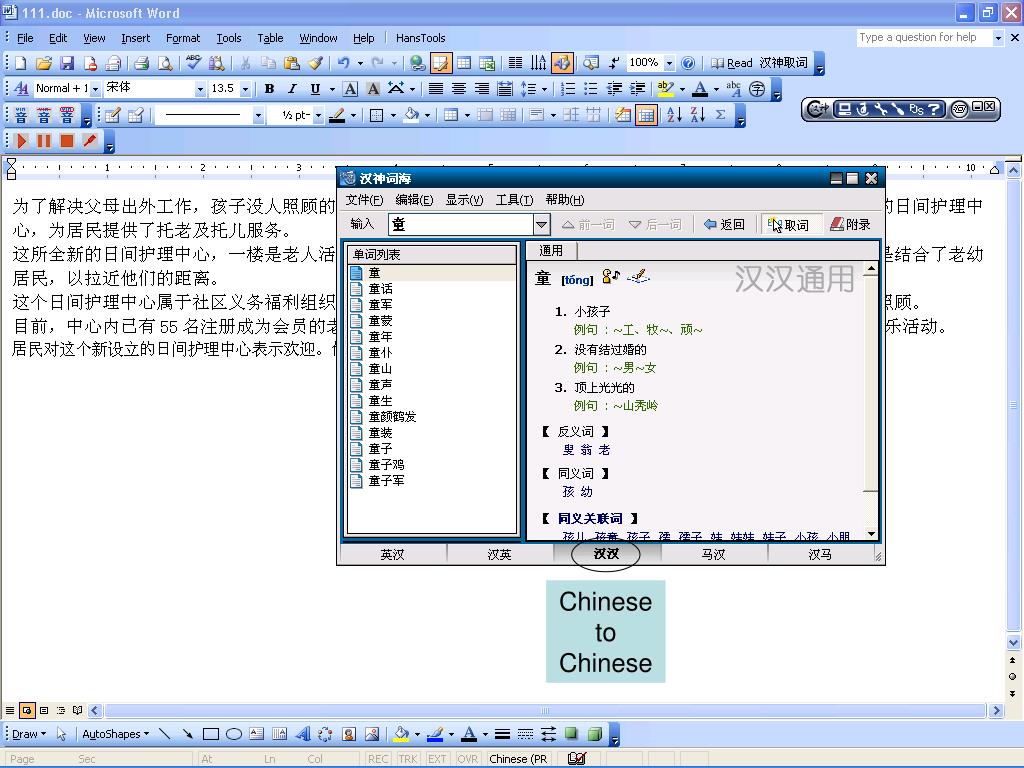Click the New Blank Document icon
Image resolution: width=1024 pixels, height=768 pixels.
(20, 63)
